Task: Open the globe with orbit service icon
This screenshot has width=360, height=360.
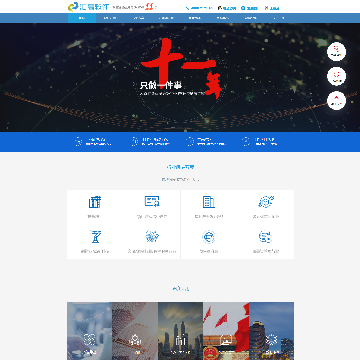Action: click(266, 202)
